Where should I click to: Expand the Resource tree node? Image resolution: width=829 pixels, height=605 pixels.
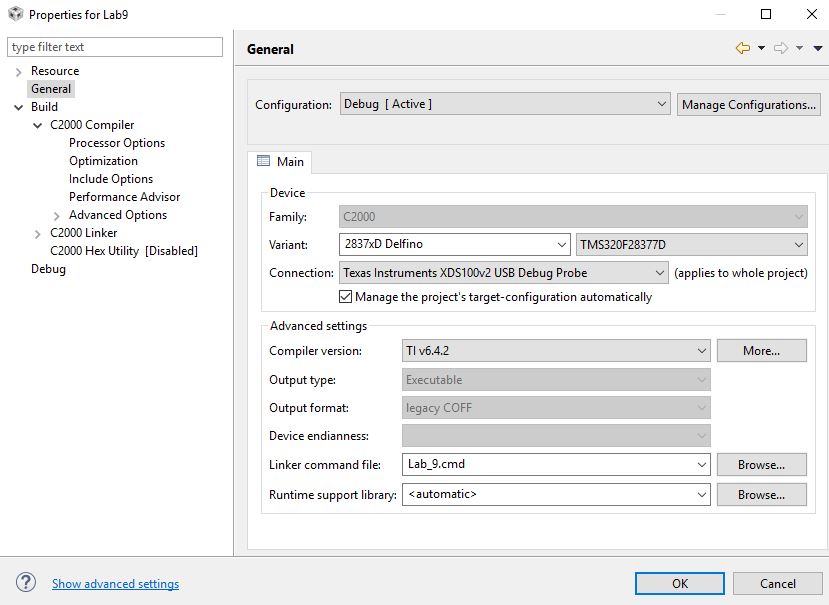click(19, 72)
